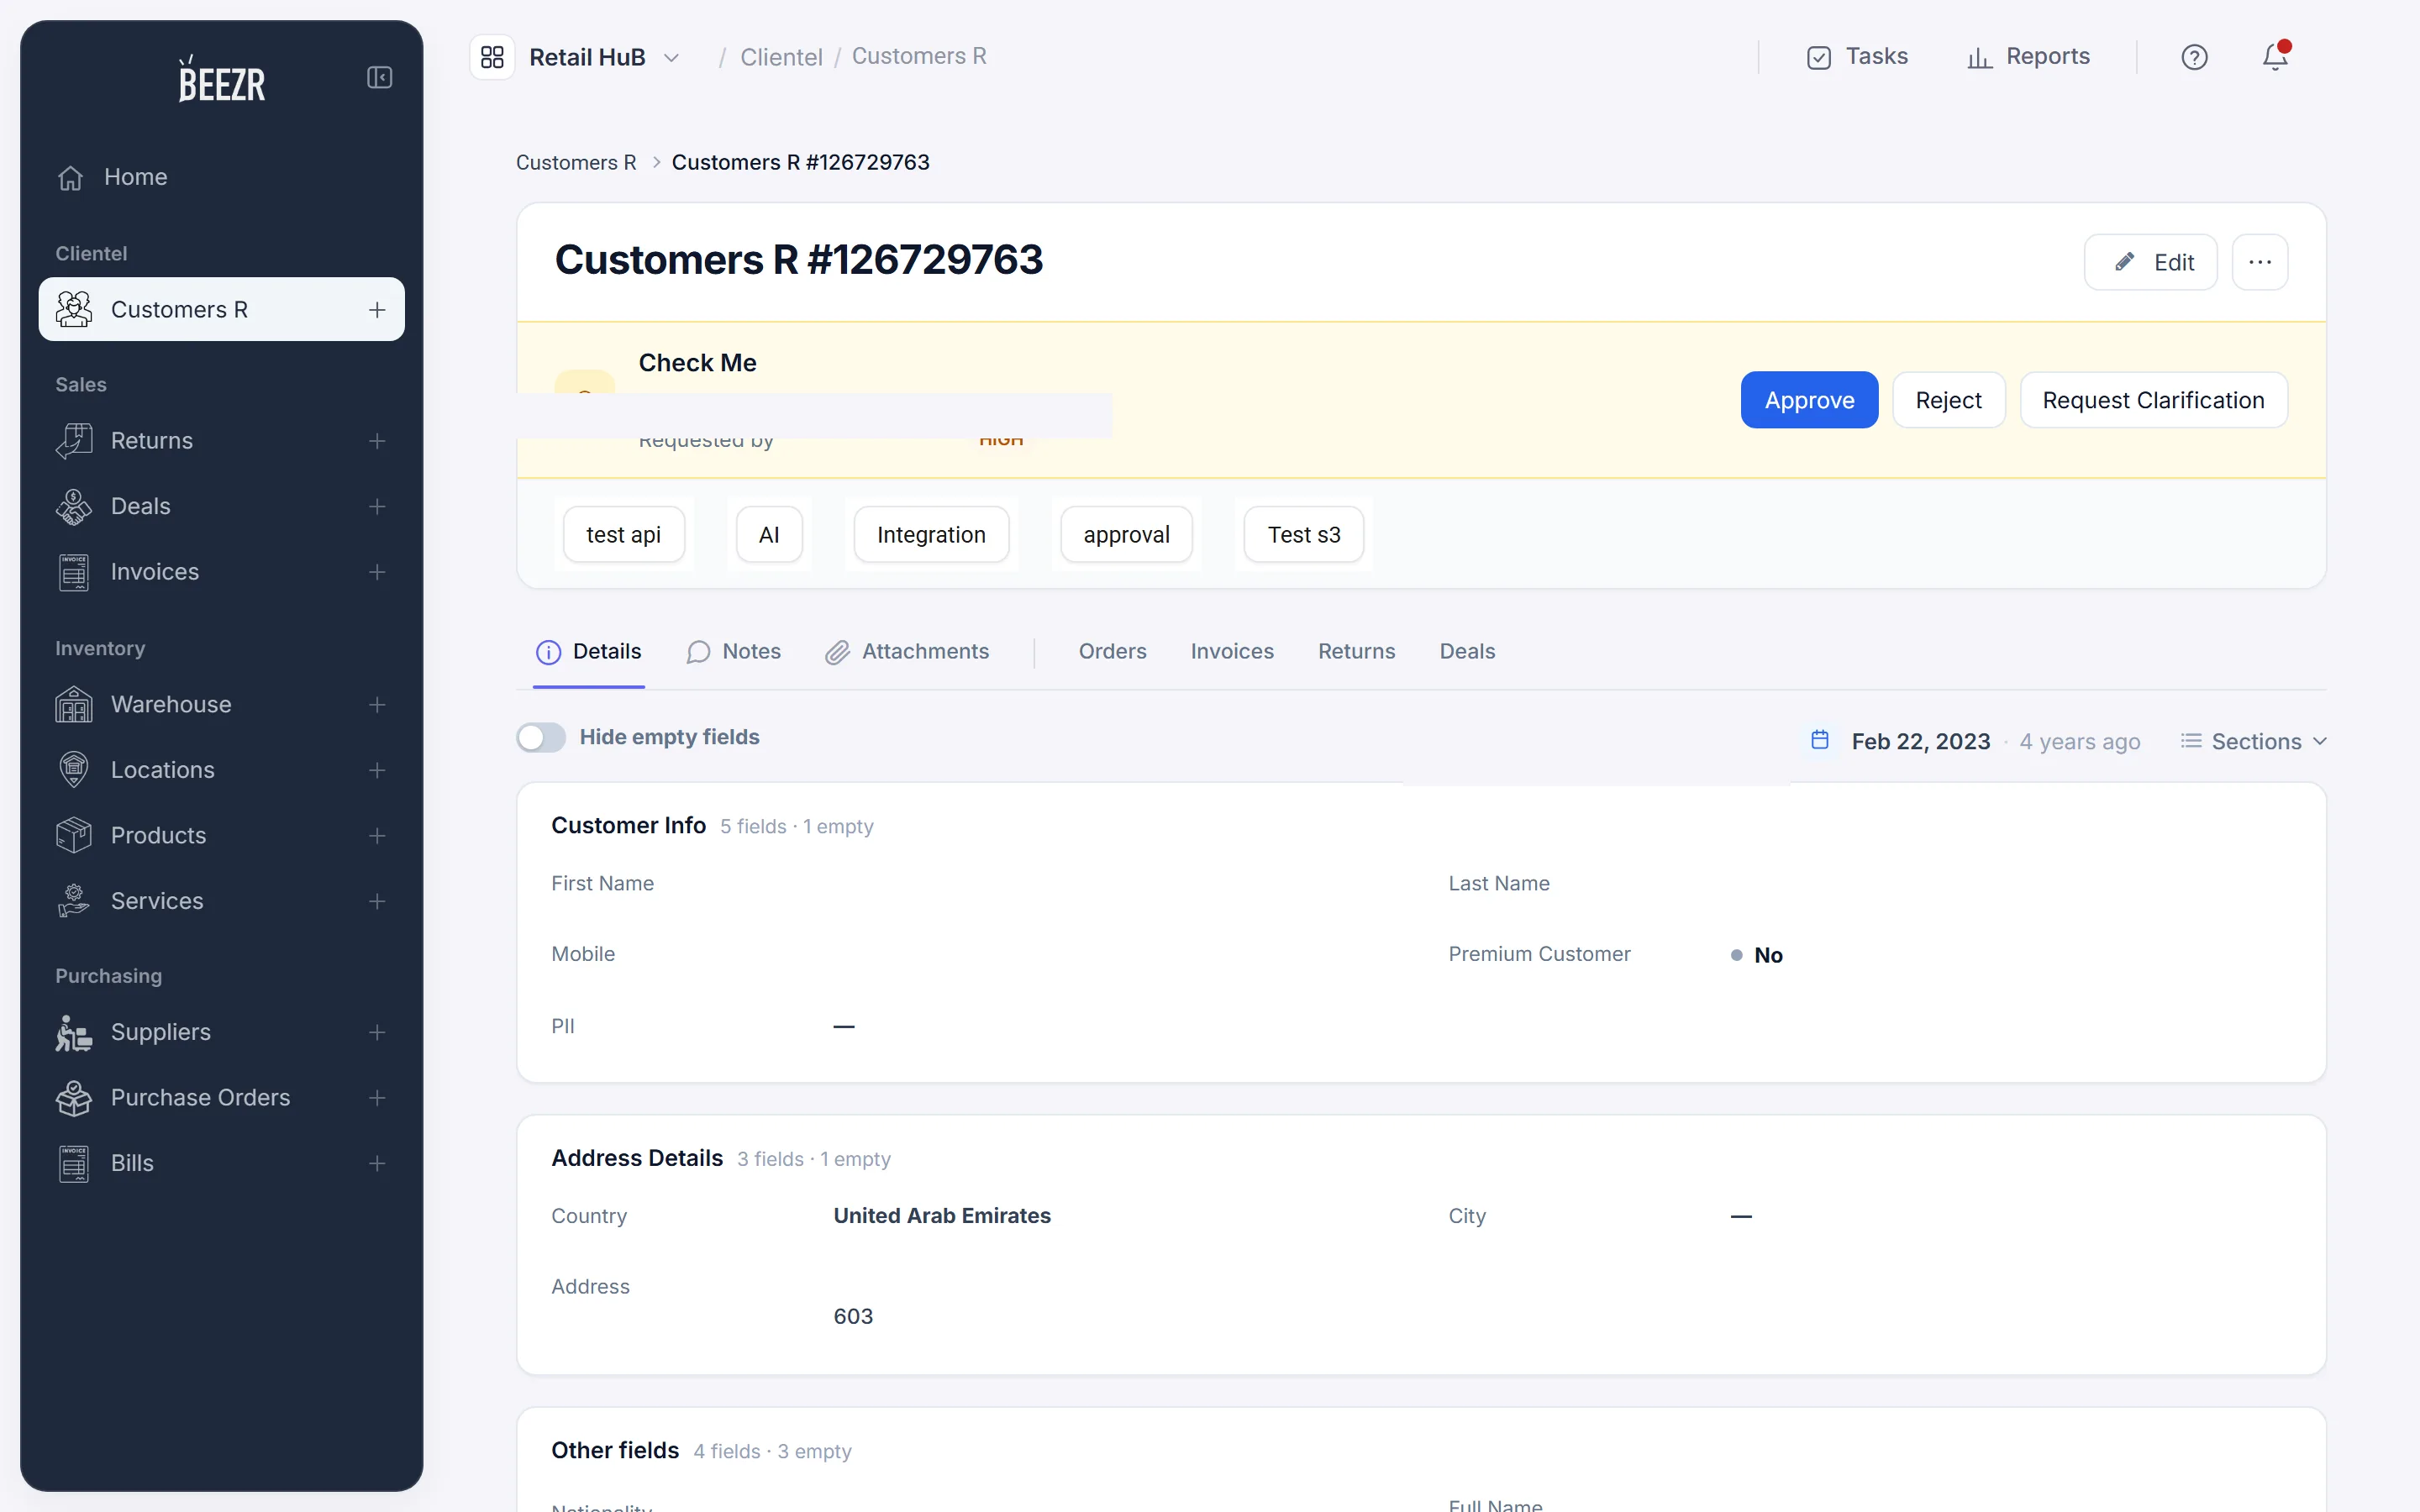Open the Returns tab in record

1356,652
